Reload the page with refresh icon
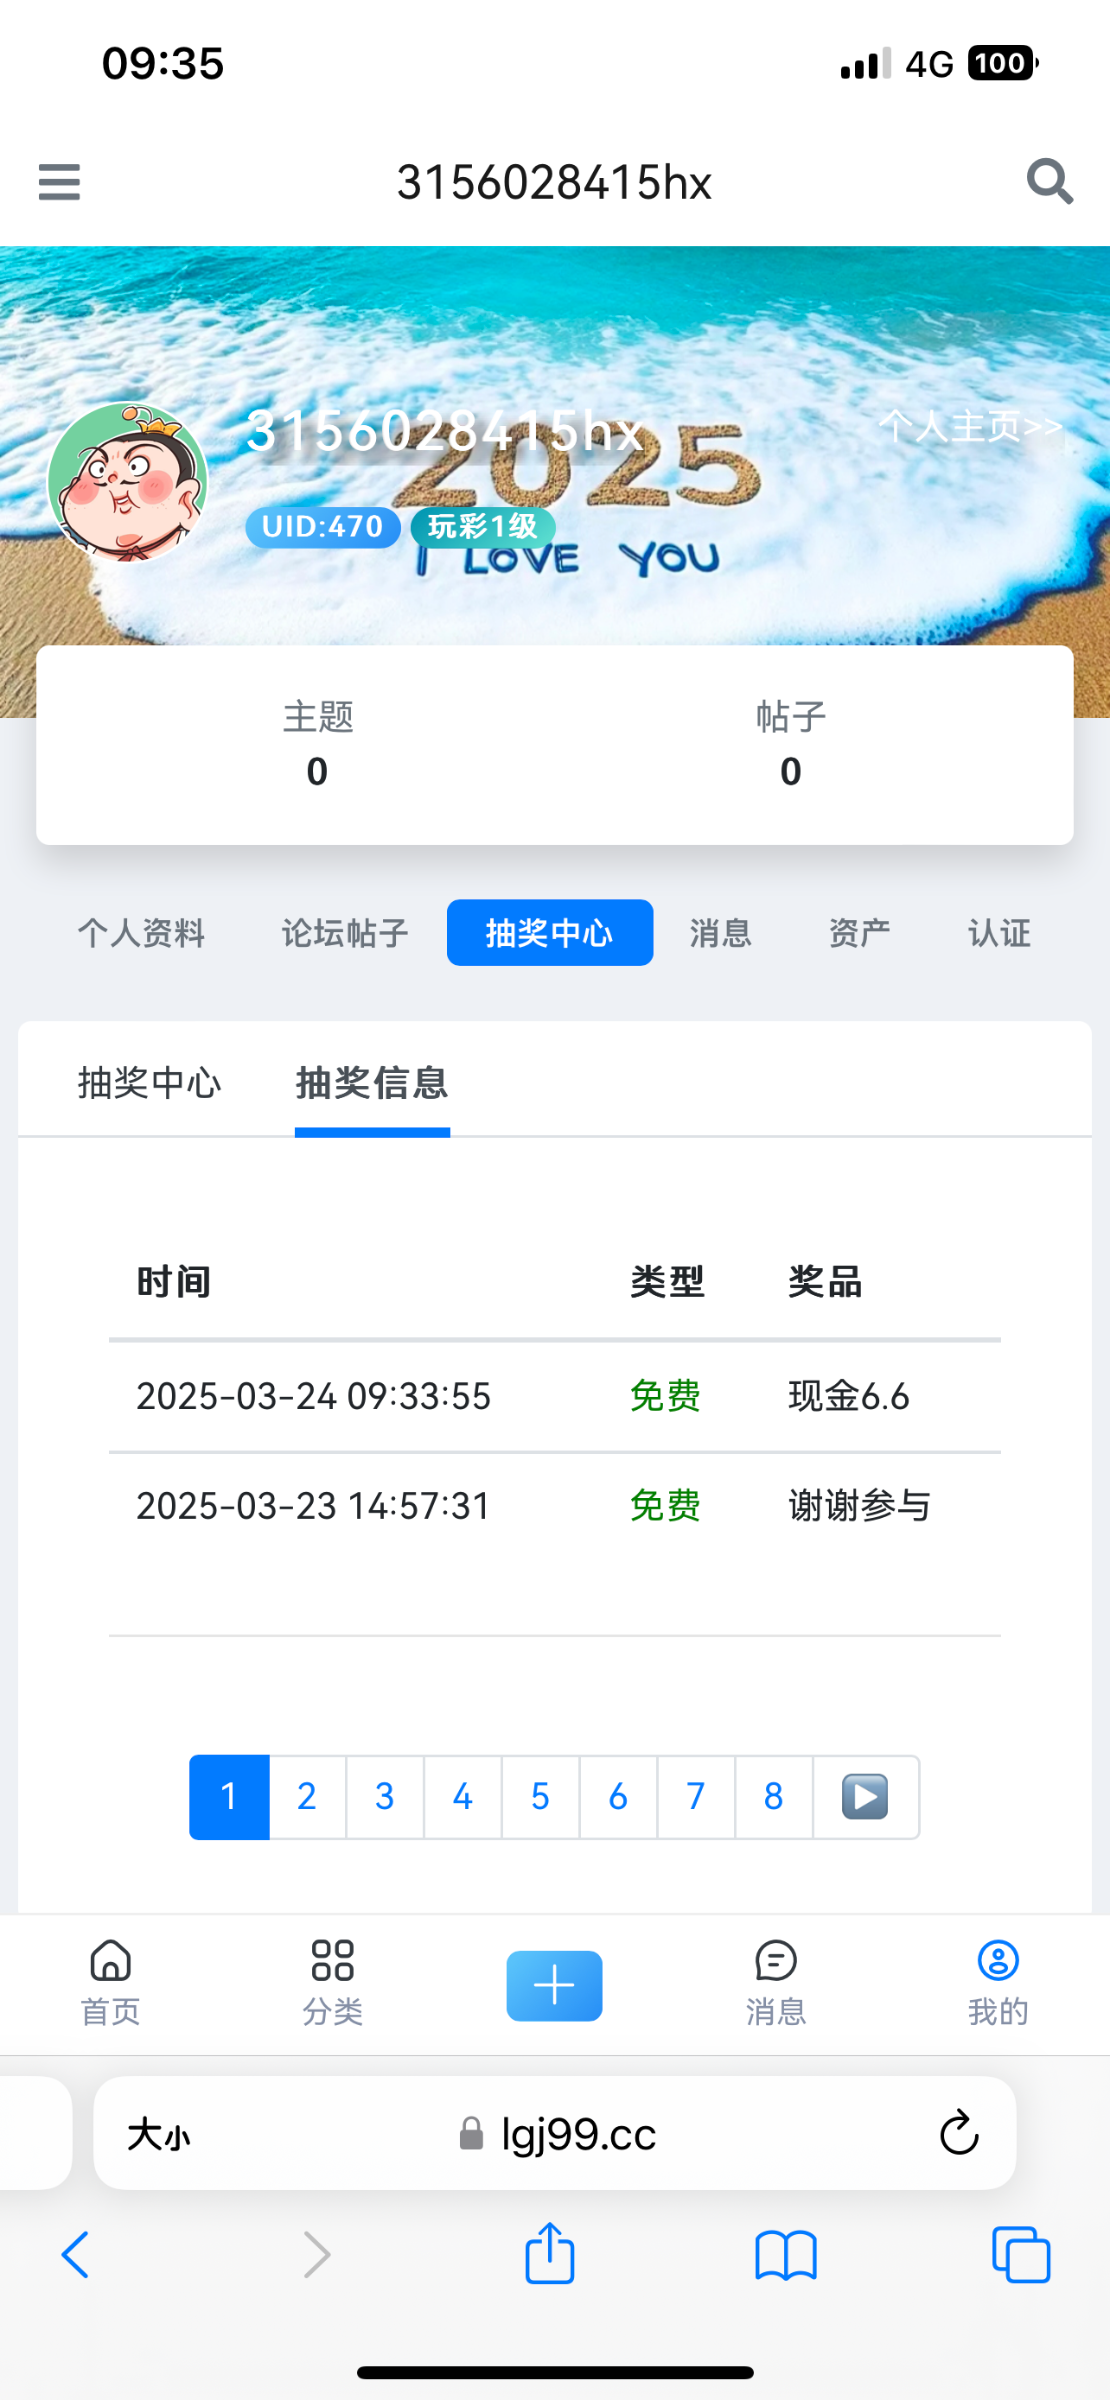Image resolution: width=1110 pixels, height=2400 pixels. point(958,2133)
